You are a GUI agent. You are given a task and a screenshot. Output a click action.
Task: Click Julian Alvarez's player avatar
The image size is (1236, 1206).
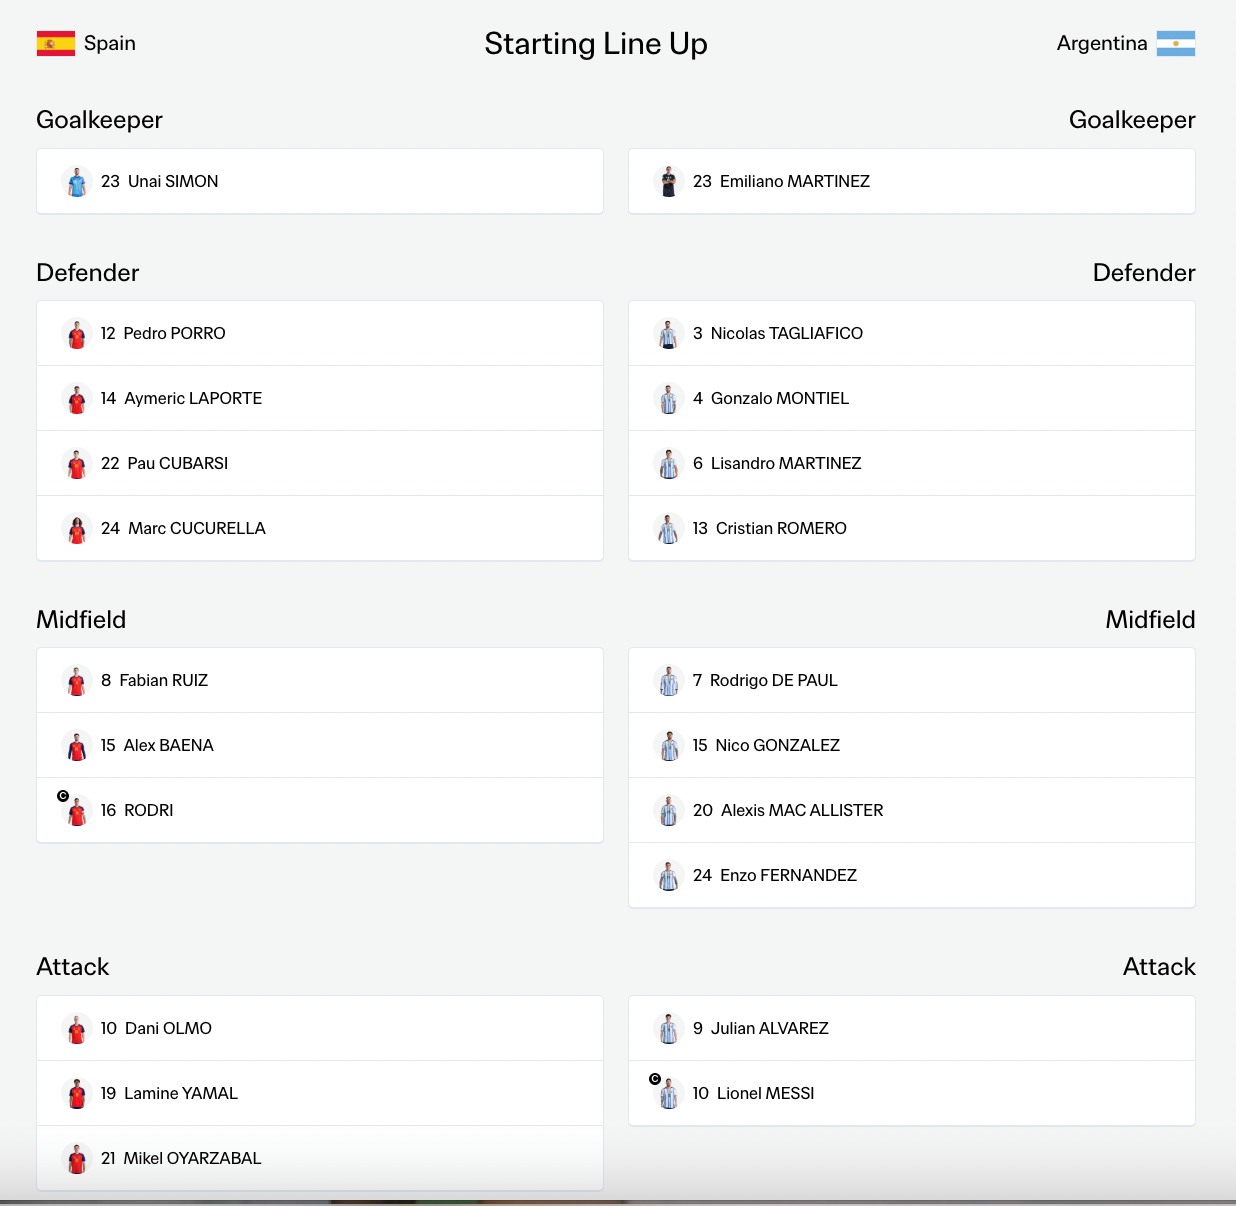[669, 1028]
